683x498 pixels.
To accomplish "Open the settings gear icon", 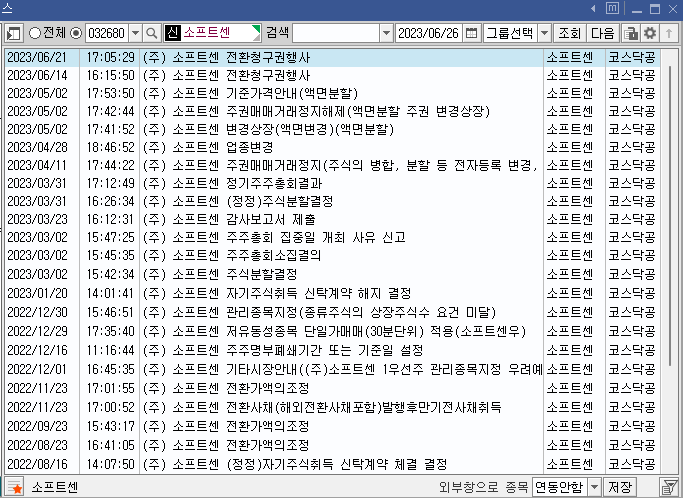I will tap(650, 33).
